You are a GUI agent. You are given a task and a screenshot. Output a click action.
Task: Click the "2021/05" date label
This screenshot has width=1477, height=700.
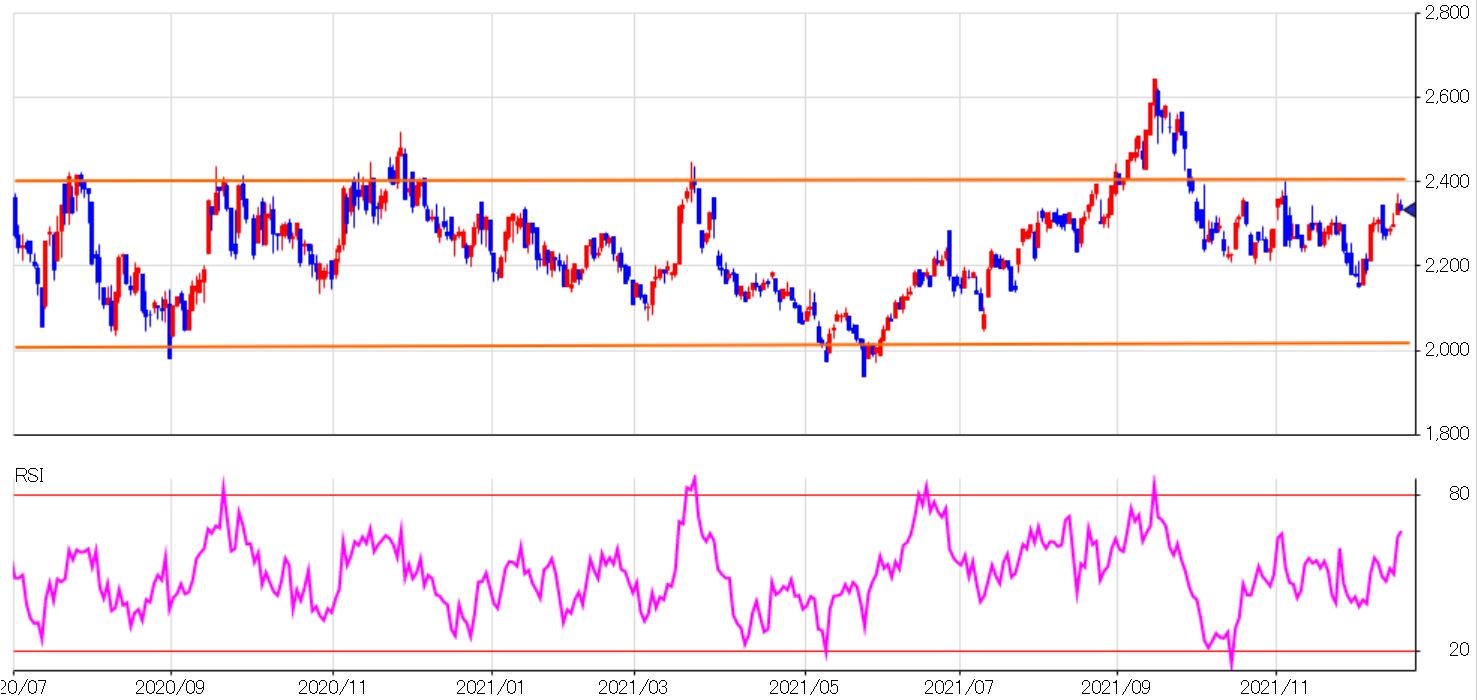pyautogui.click(x=804, y=688)
